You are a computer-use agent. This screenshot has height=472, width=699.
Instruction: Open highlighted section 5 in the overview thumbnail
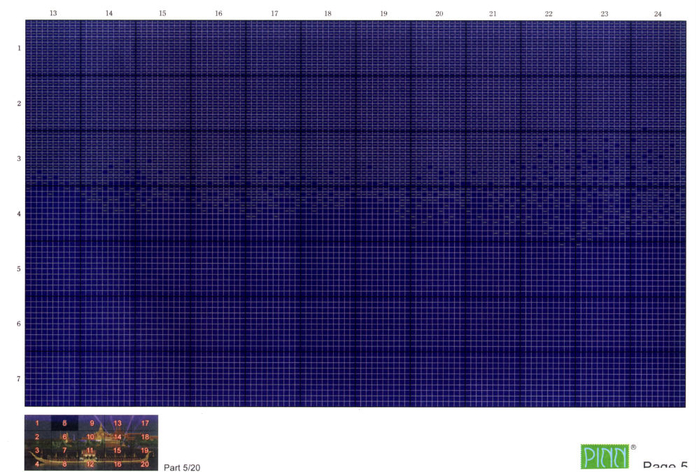(65, 423)
